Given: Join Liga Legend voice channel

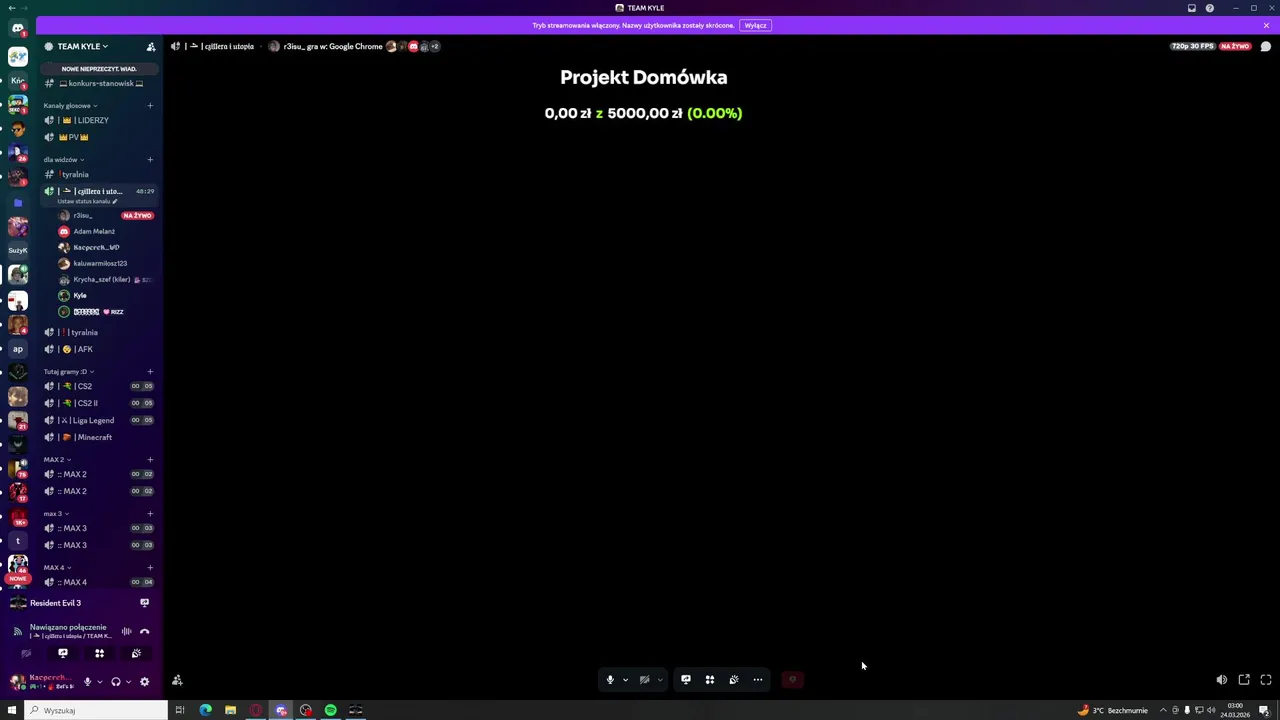Looking at the screenshot, I should (x=99, y=420).
